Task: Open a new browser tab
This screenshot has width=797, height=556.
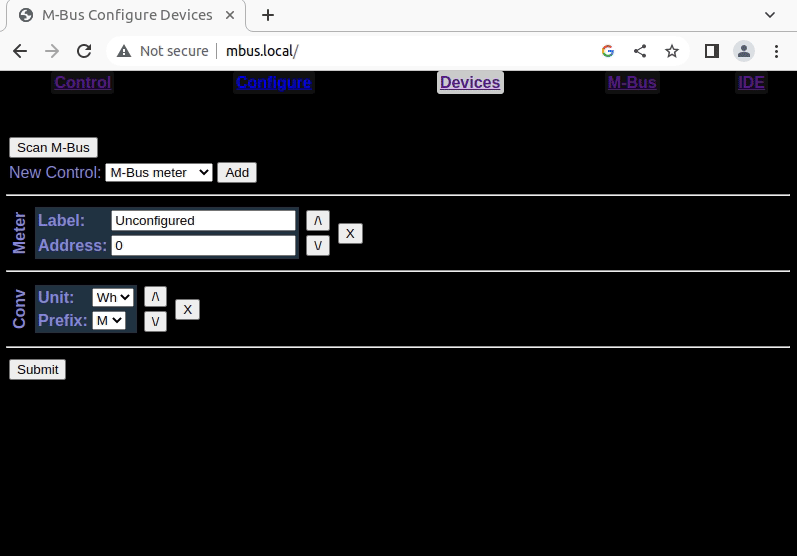Action: [x=268, y=15]
